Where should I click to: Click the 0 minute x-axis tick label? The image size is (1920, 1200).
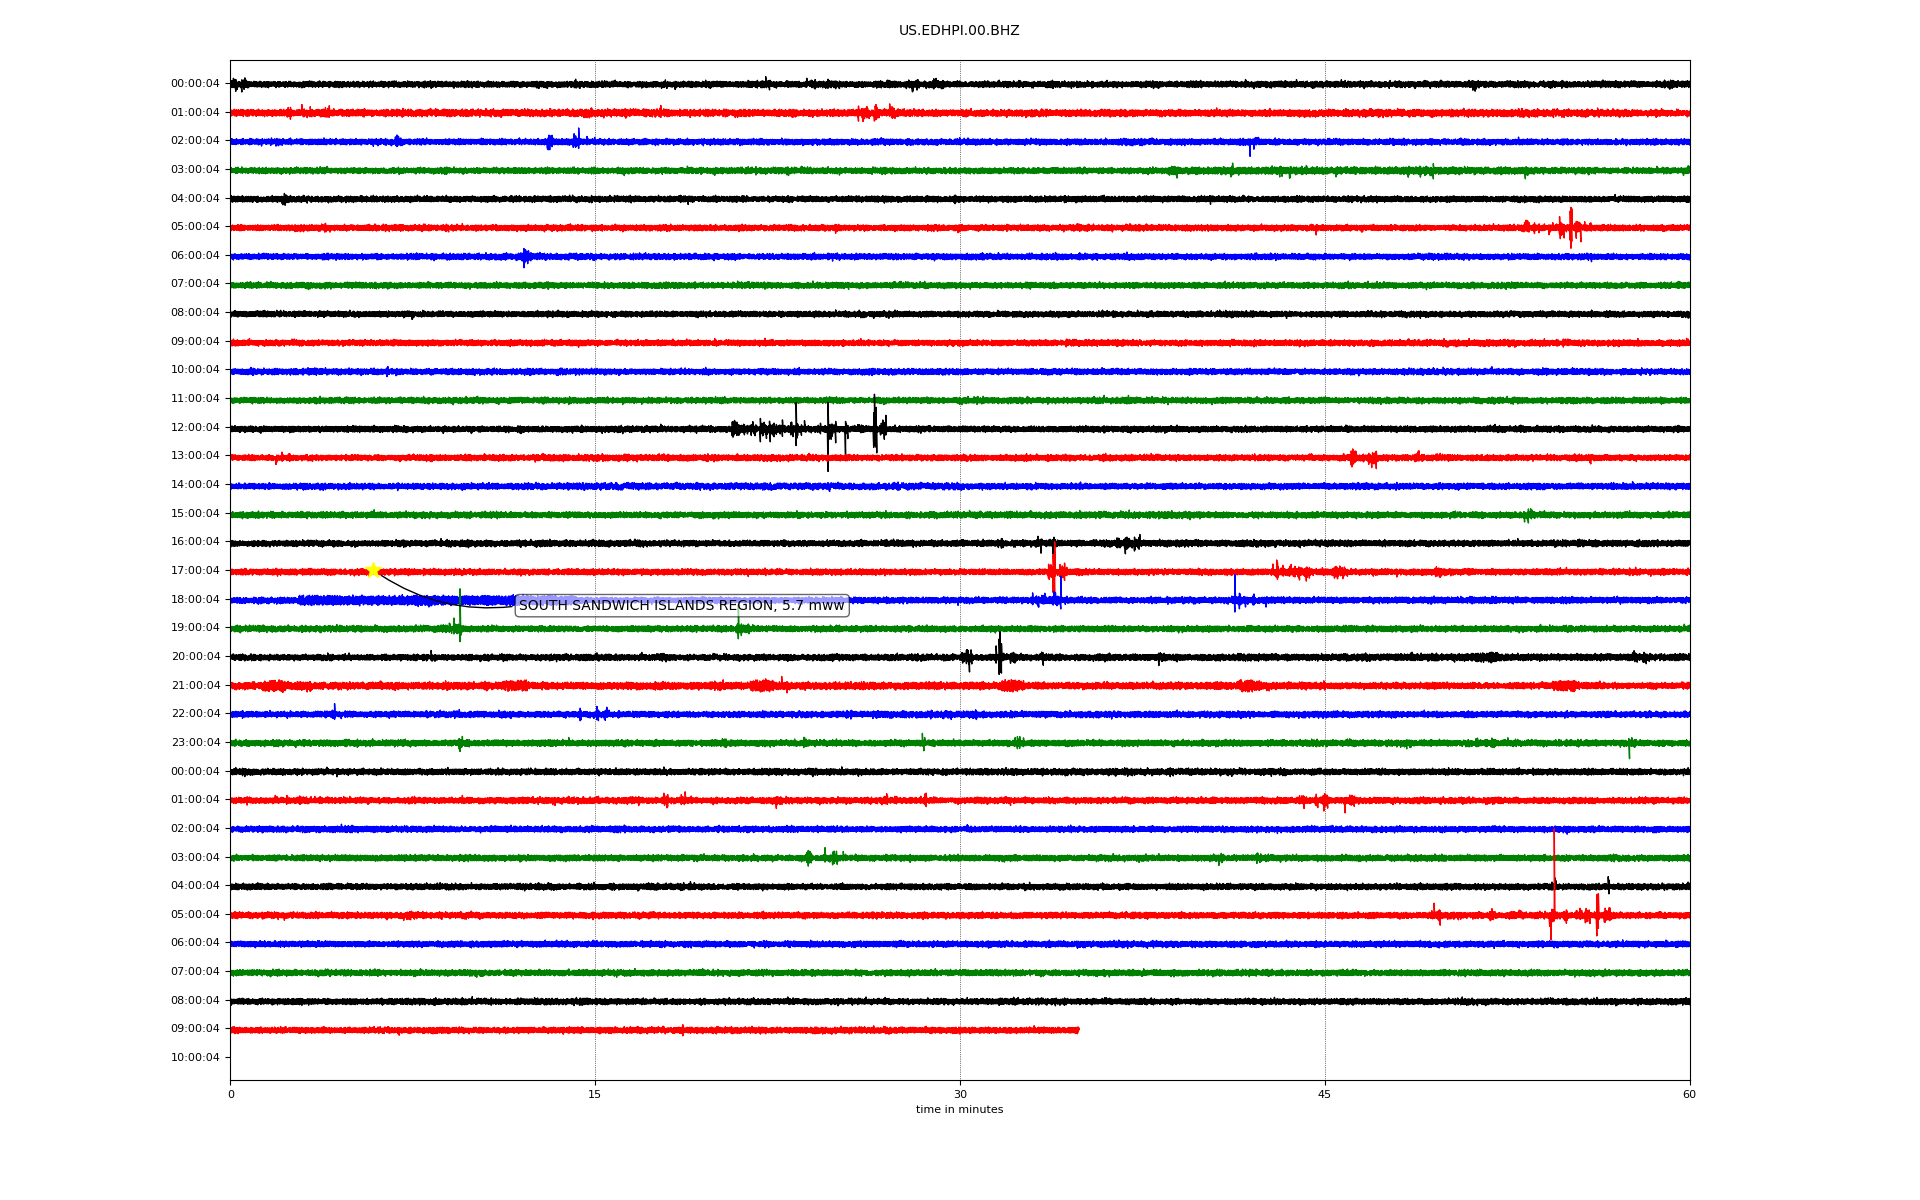pyautogui.click(x=231, y=1094)
